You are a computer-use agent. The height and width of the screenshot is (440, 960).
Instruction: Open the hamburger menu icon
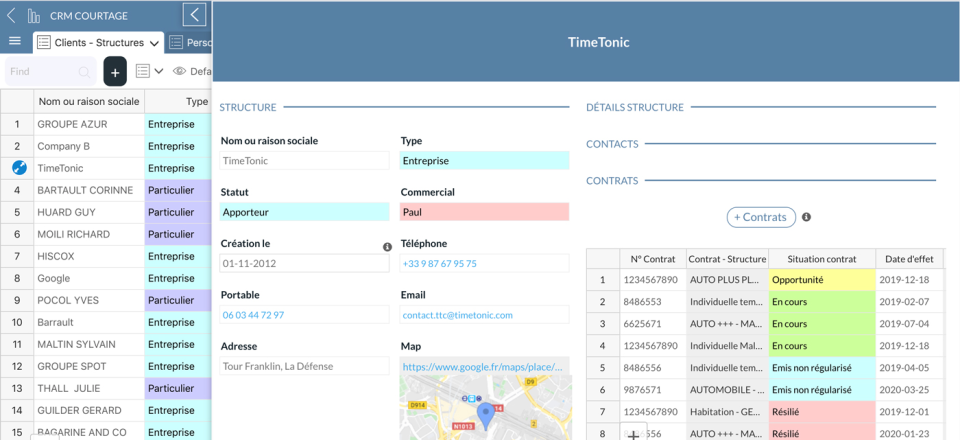coord(15,41)
